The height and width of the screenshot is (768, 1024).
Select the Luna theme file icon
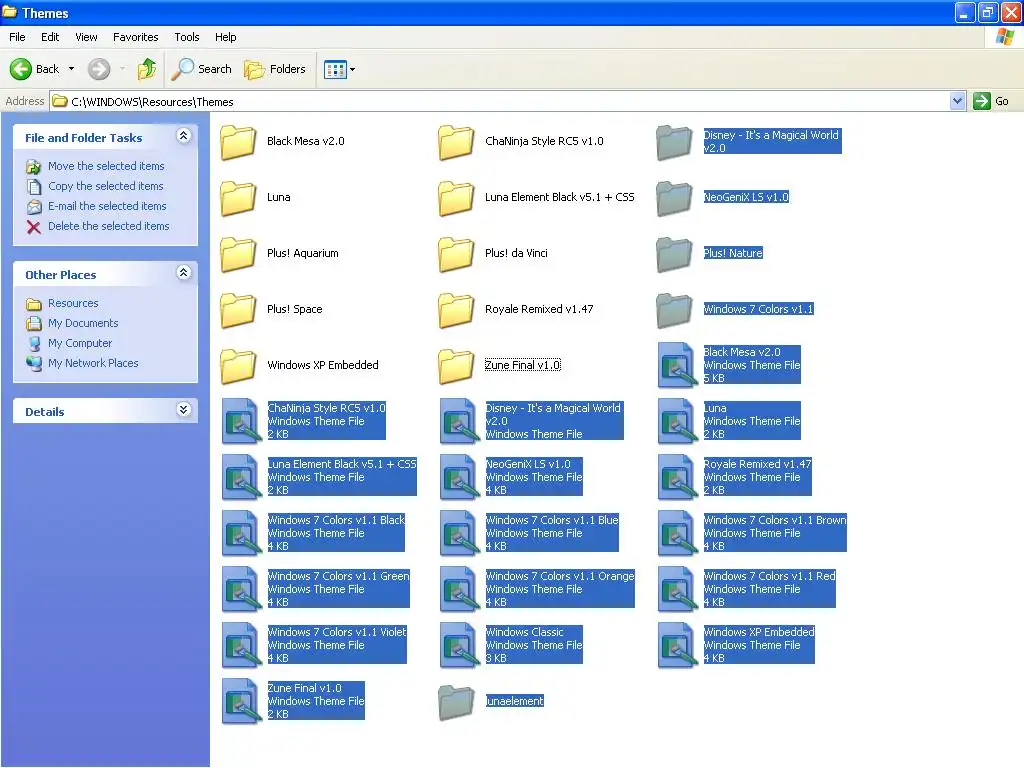[676, 421]
